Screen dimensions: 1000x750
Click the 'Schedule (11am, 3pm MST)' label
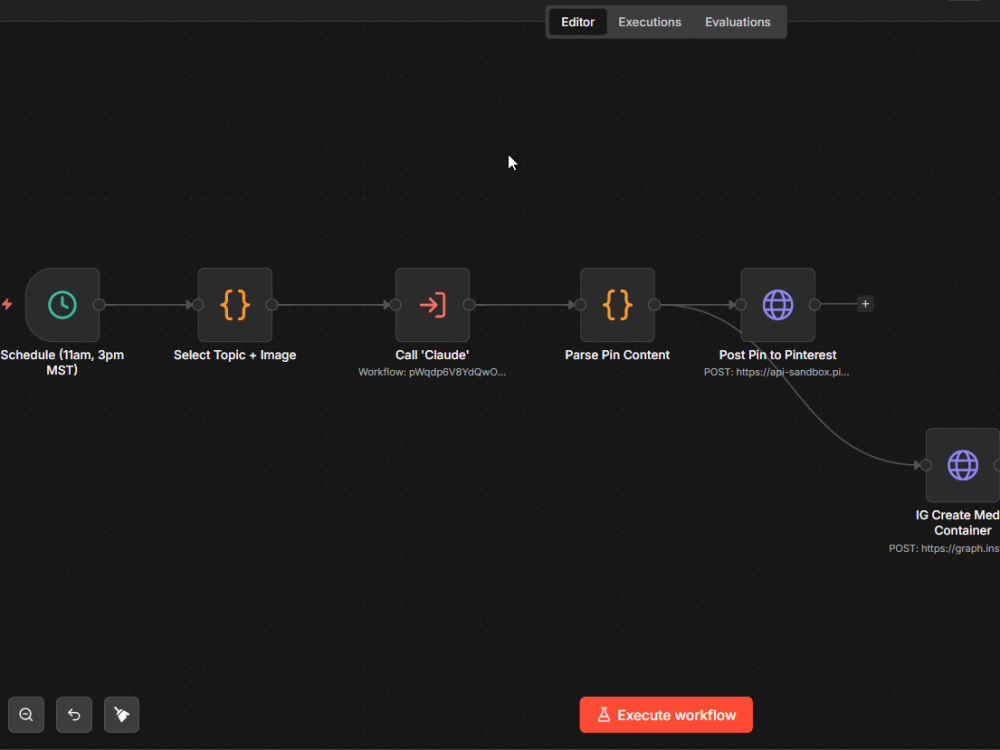[x=62, y=362]
